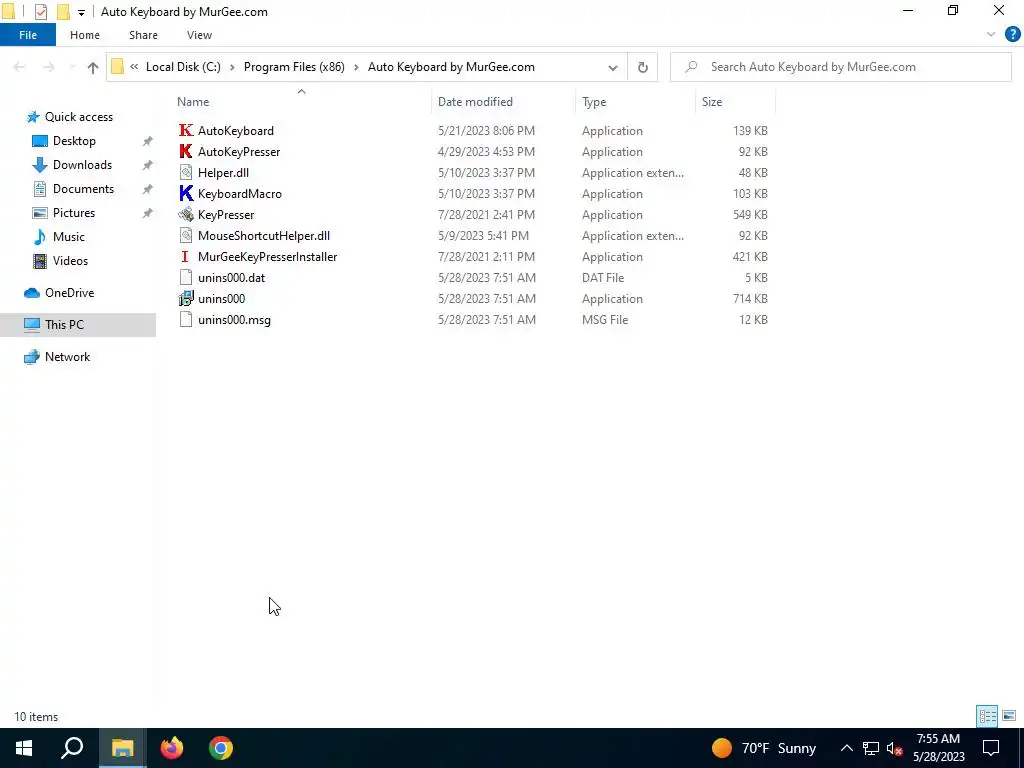Expand the ribbon with the chevron
This screenshot has width=1024, height=768.
pyautogui.click(x=991, y=35)
